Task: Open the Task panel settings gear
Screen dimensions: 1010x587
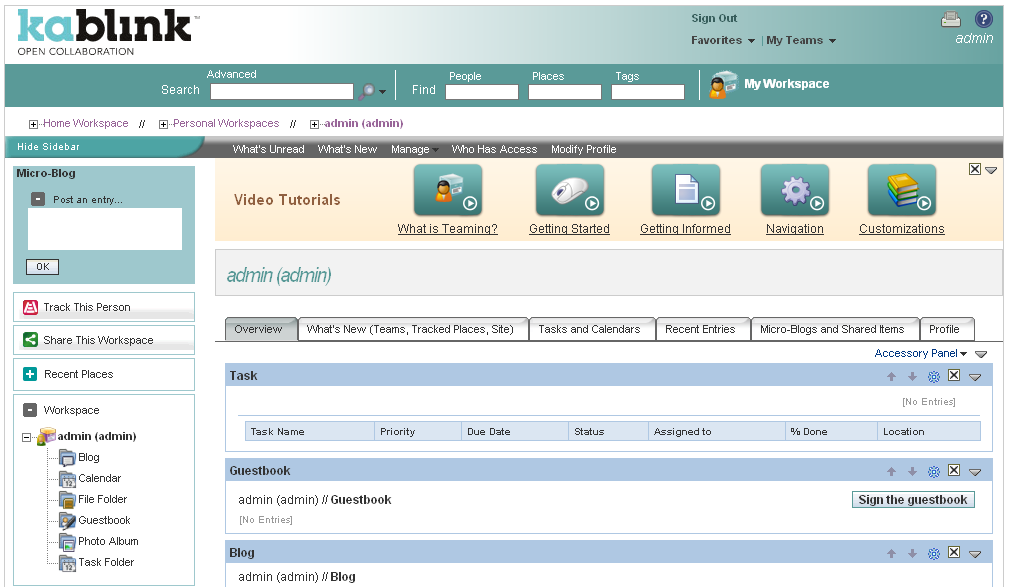Action: pos(933,376)
